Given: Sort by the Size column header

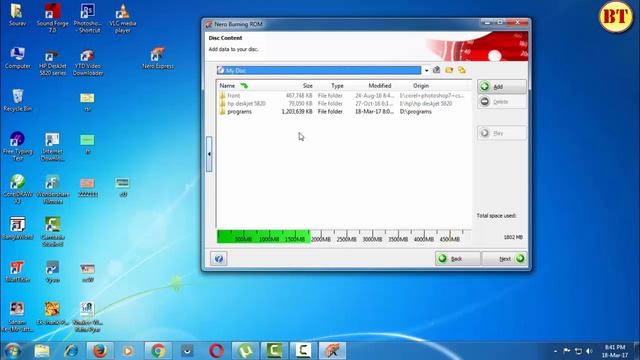Looking at the screenshot, I should point(308,86).
